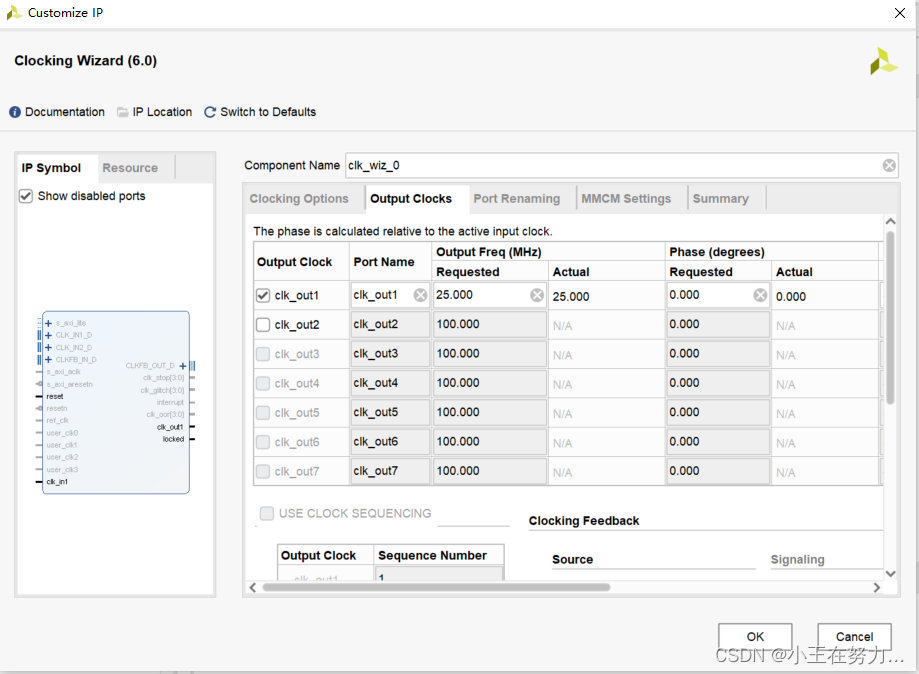919x674 pixels.
Task: Click the reset port in IP symbol
Action: 55,396
